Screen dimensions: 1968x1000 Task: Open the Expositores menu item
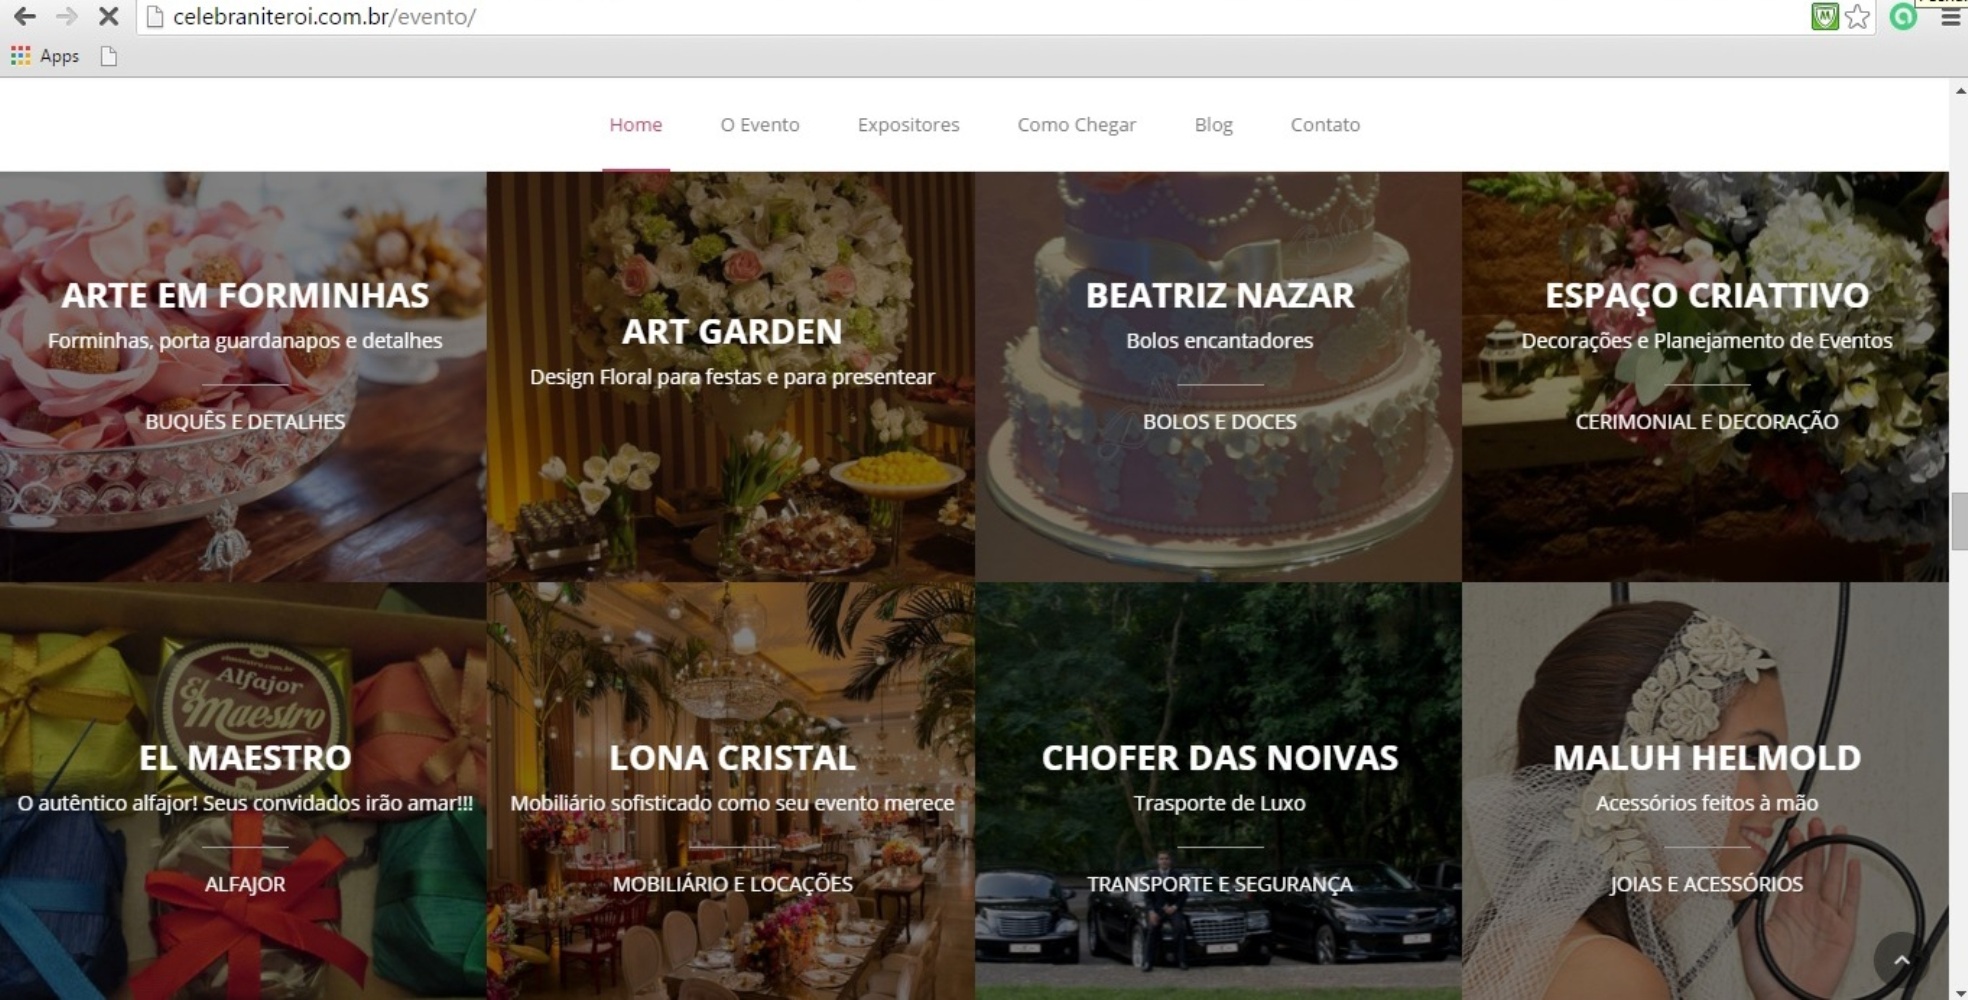tap(908, 125)
